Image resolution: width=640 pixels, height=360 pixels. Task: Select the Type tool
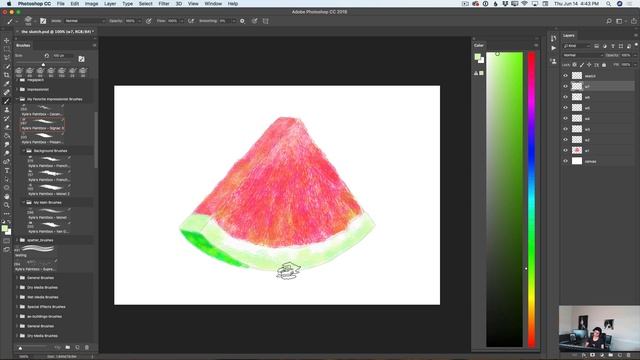pos(7,170)
